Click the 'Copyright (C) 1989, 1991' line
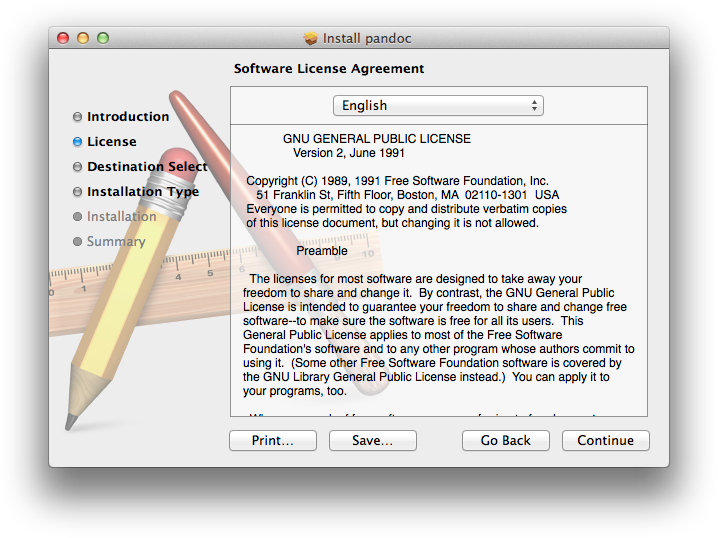The height and width of the screenshot is (538, 718). [x=397, y=181]
